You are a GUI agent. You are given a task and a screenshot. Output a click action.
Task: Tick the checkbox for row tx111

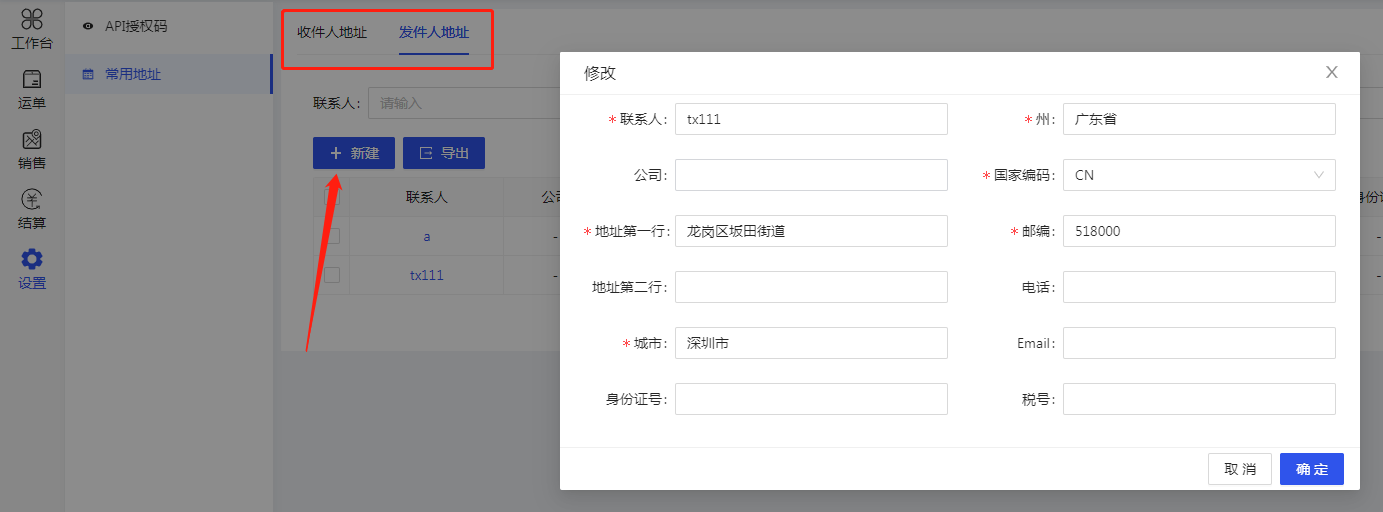(332, 274)
